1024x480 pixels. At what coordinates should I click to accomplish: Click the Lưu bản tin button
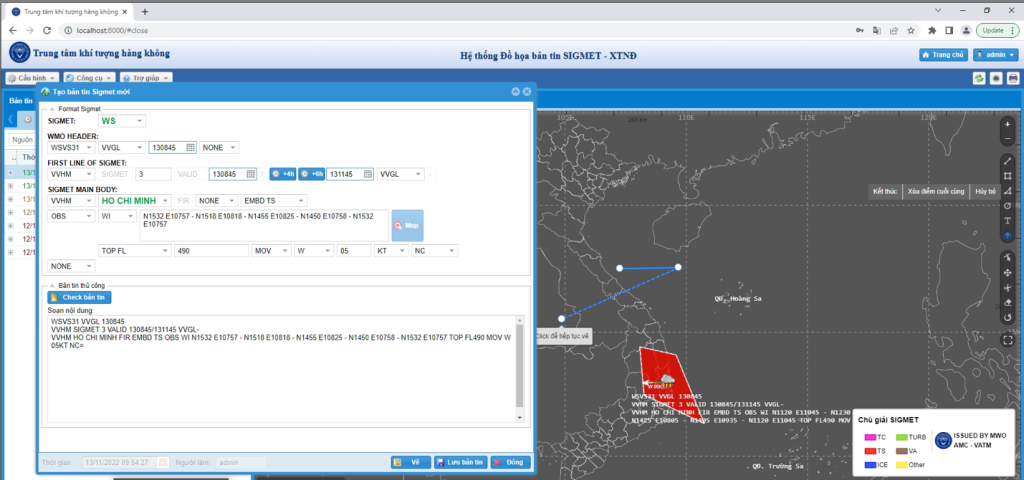click(x=460, y=462)
